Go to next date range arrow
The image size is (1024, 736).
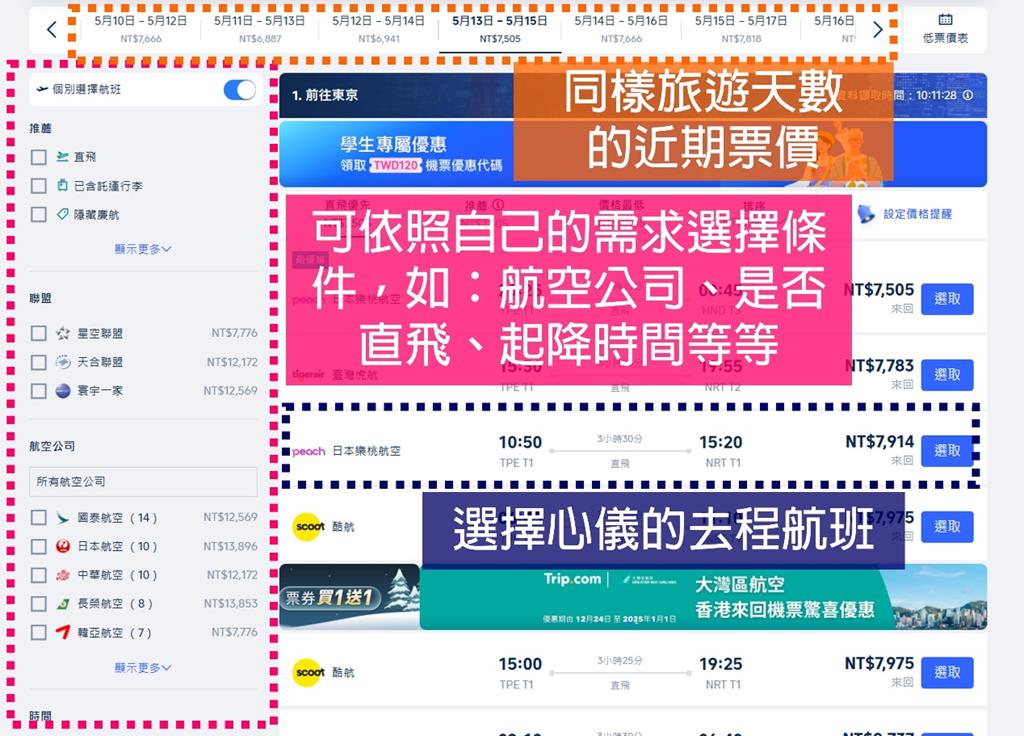coord(878,29)
